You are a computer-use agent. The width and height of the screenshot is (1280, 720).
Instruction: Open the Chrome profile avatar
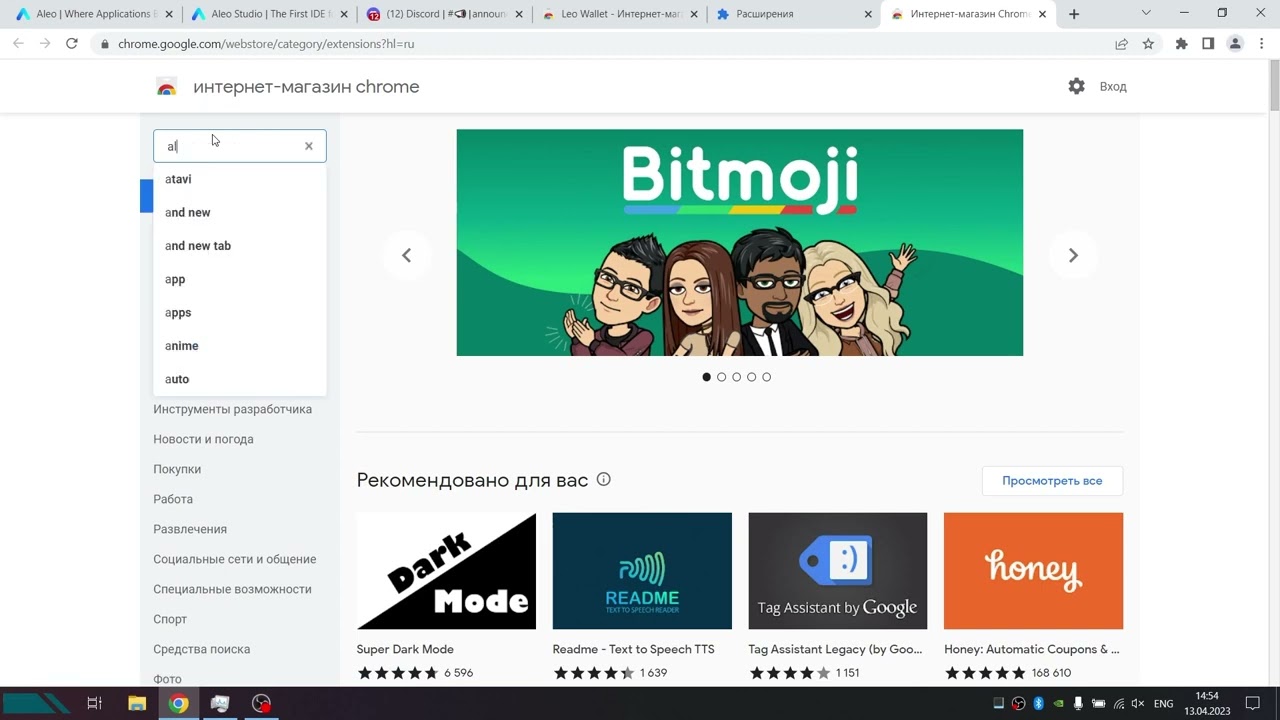1235,44
